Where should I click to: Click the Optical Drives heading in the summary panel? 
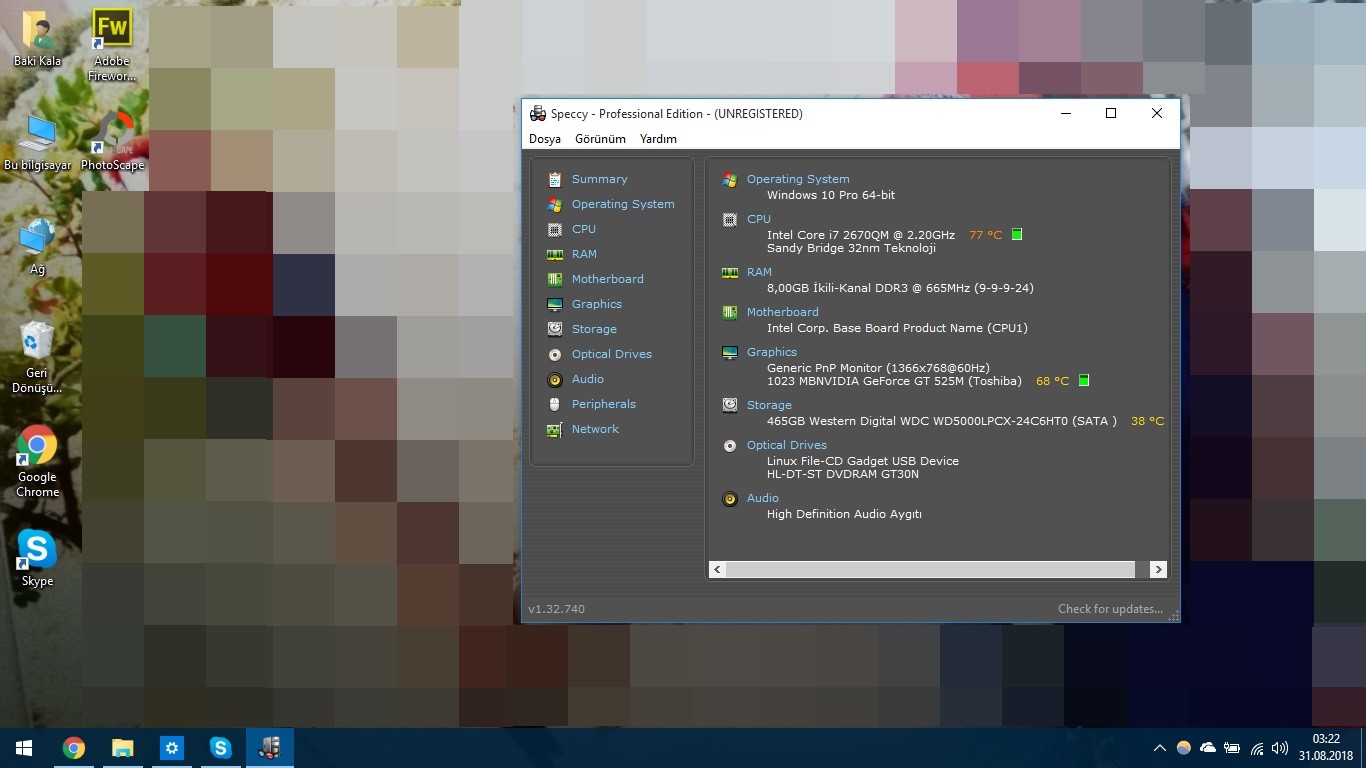787,445
